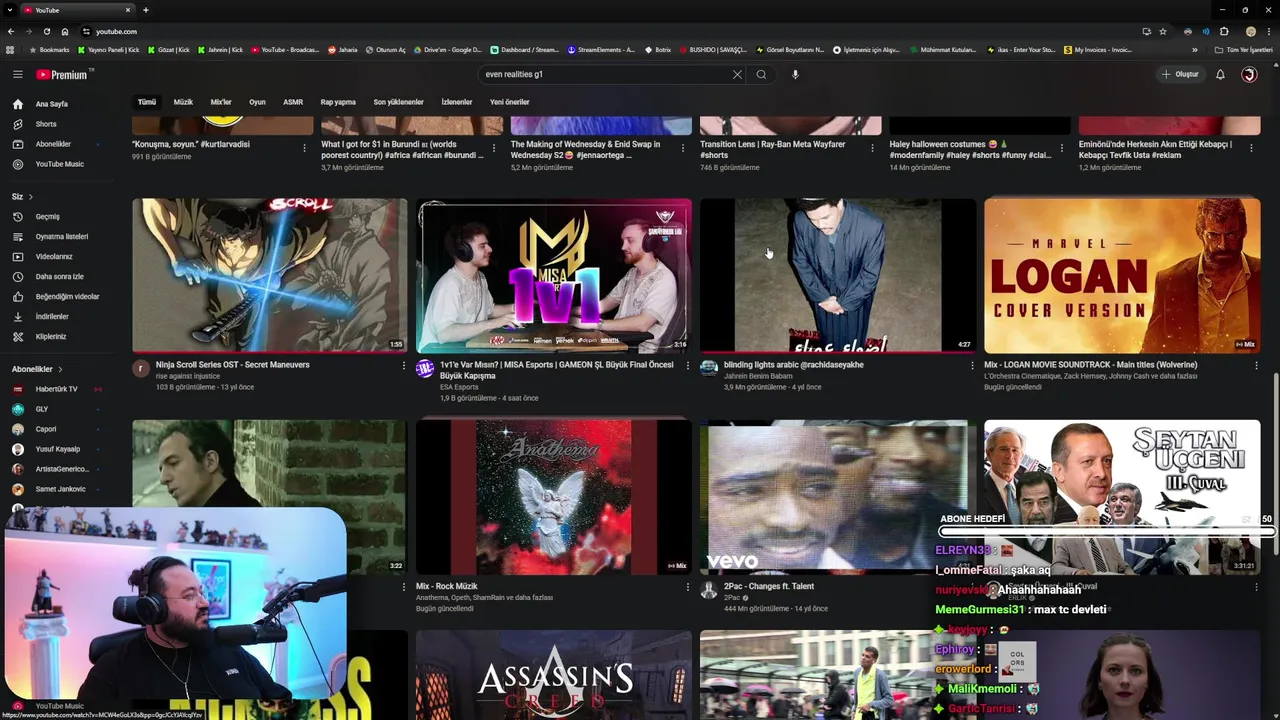Open the hamburger guide menu
The width and height of the screenshot is (1280, 720).
(17, 74)
